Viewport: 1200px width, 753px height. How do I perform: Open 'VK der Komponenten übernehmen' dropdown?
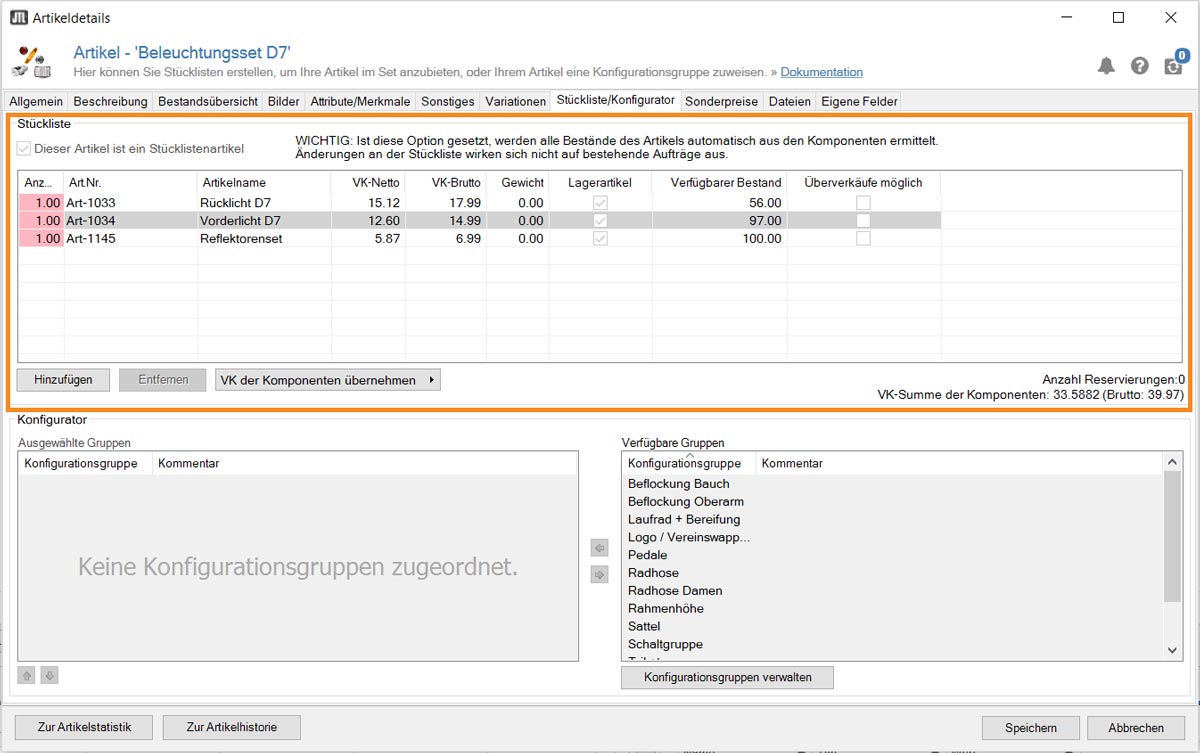coord(328,380)
